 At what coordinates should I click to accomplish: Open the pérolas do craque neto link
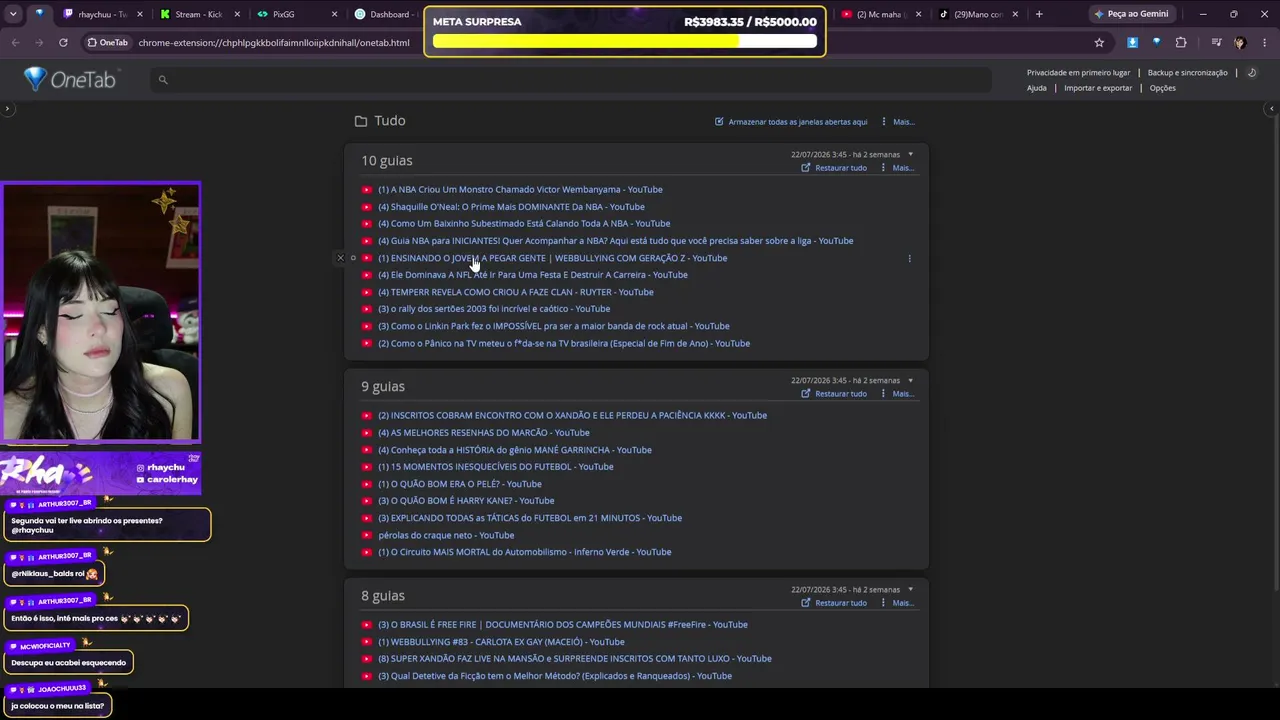pyautogui.click(x=446, y=535)
